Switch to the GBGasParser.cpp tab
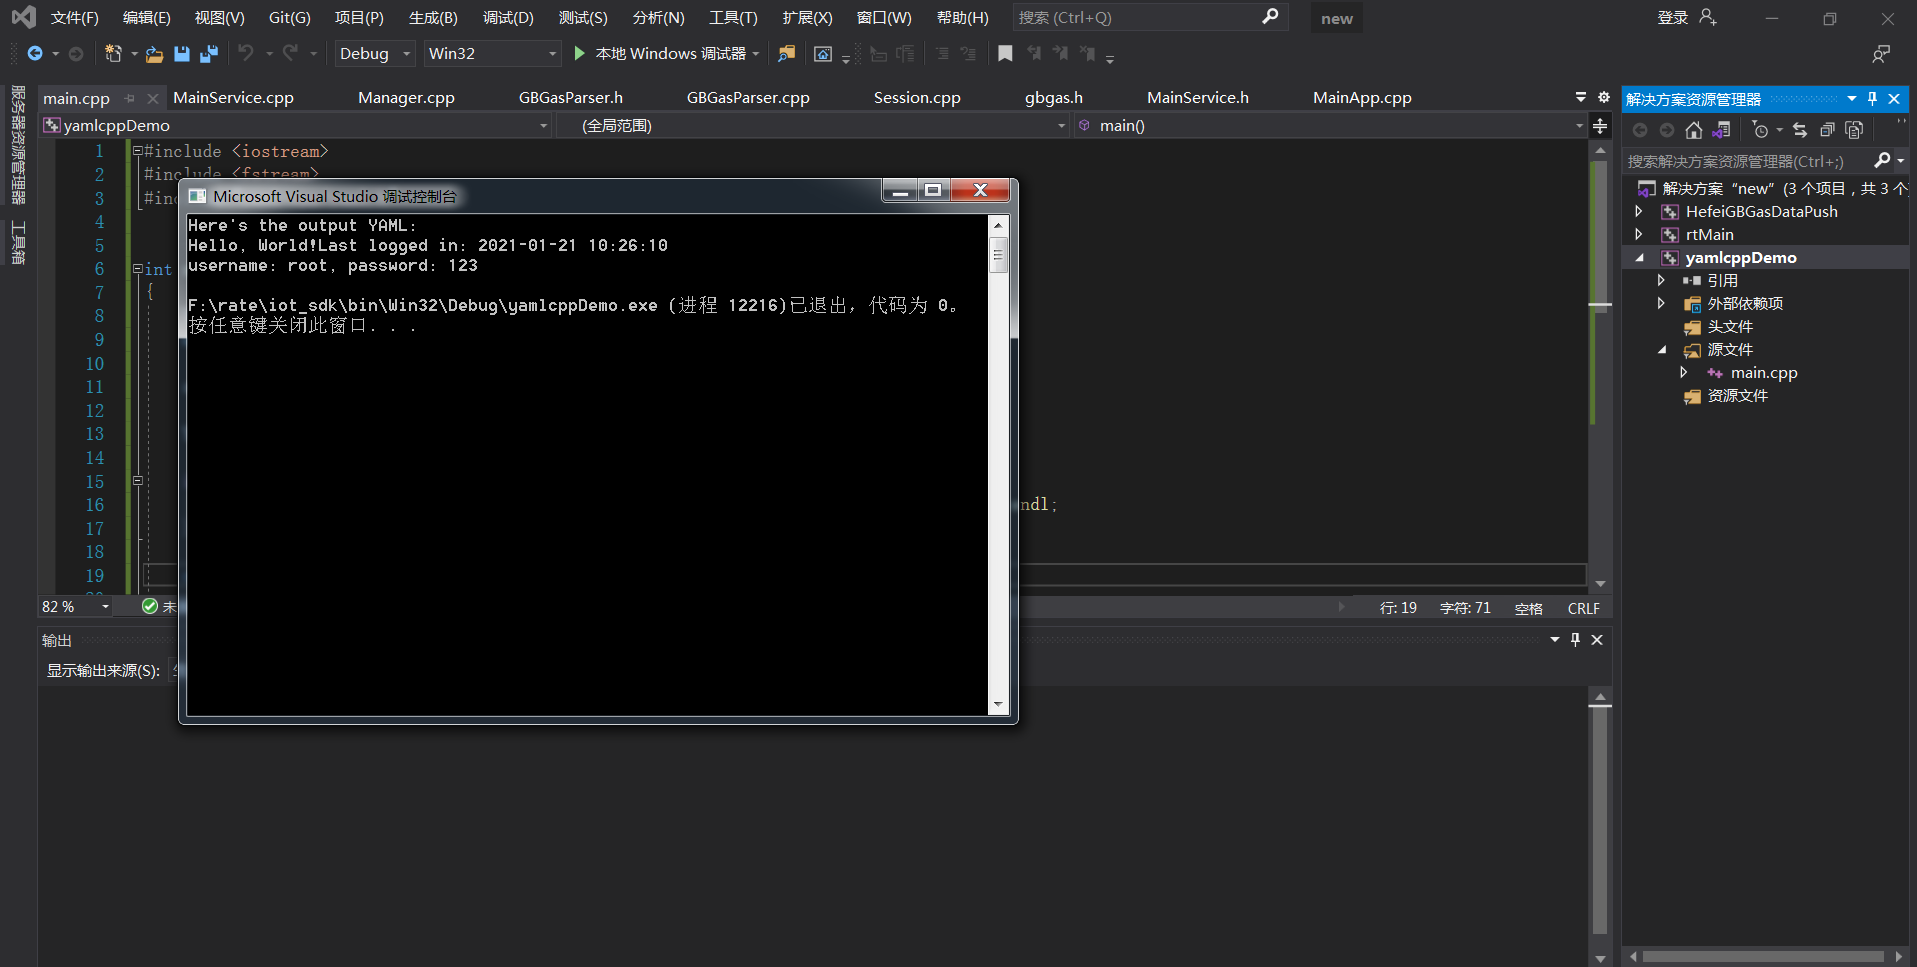The height and width of the screenshot is (967, 1917). click(x=748, y=97)
